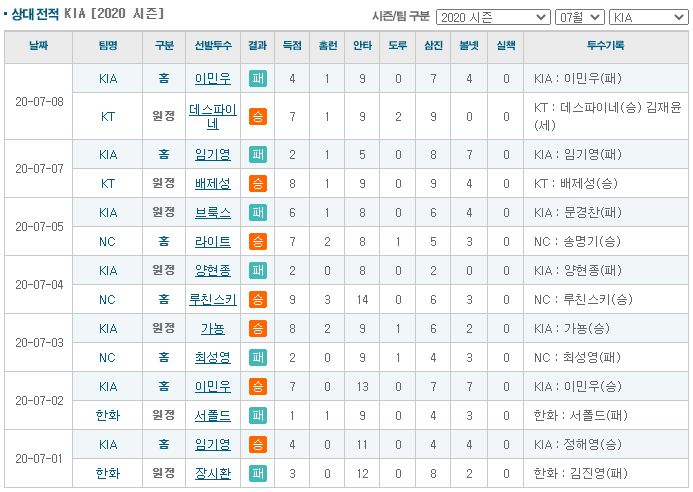Image resolution: width=693 pixels, height=492 pixels.
Task: Open starter 임기영 link for 20-07-01
Action: click(x=213, y=444)
